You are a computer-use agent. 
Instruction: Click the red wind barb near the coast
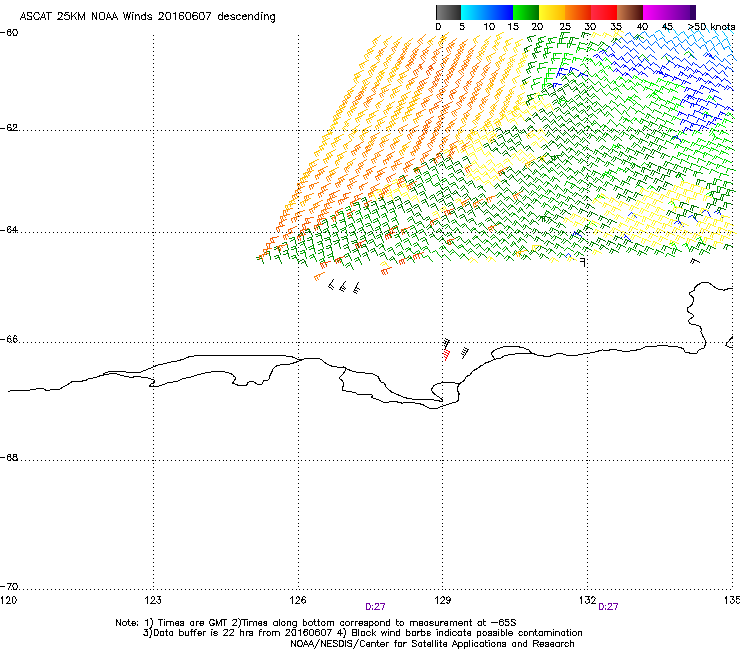point(446,355)
